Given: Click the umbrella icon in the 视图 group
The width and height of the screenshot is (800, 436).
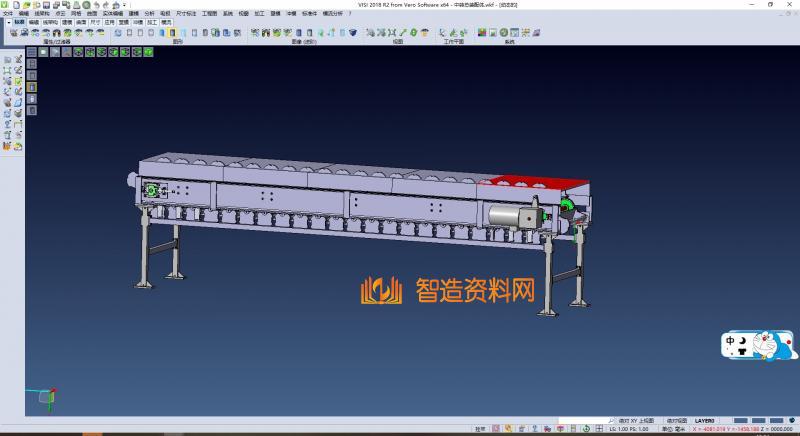Looking at the screenshot, I should tap(424, 33).
